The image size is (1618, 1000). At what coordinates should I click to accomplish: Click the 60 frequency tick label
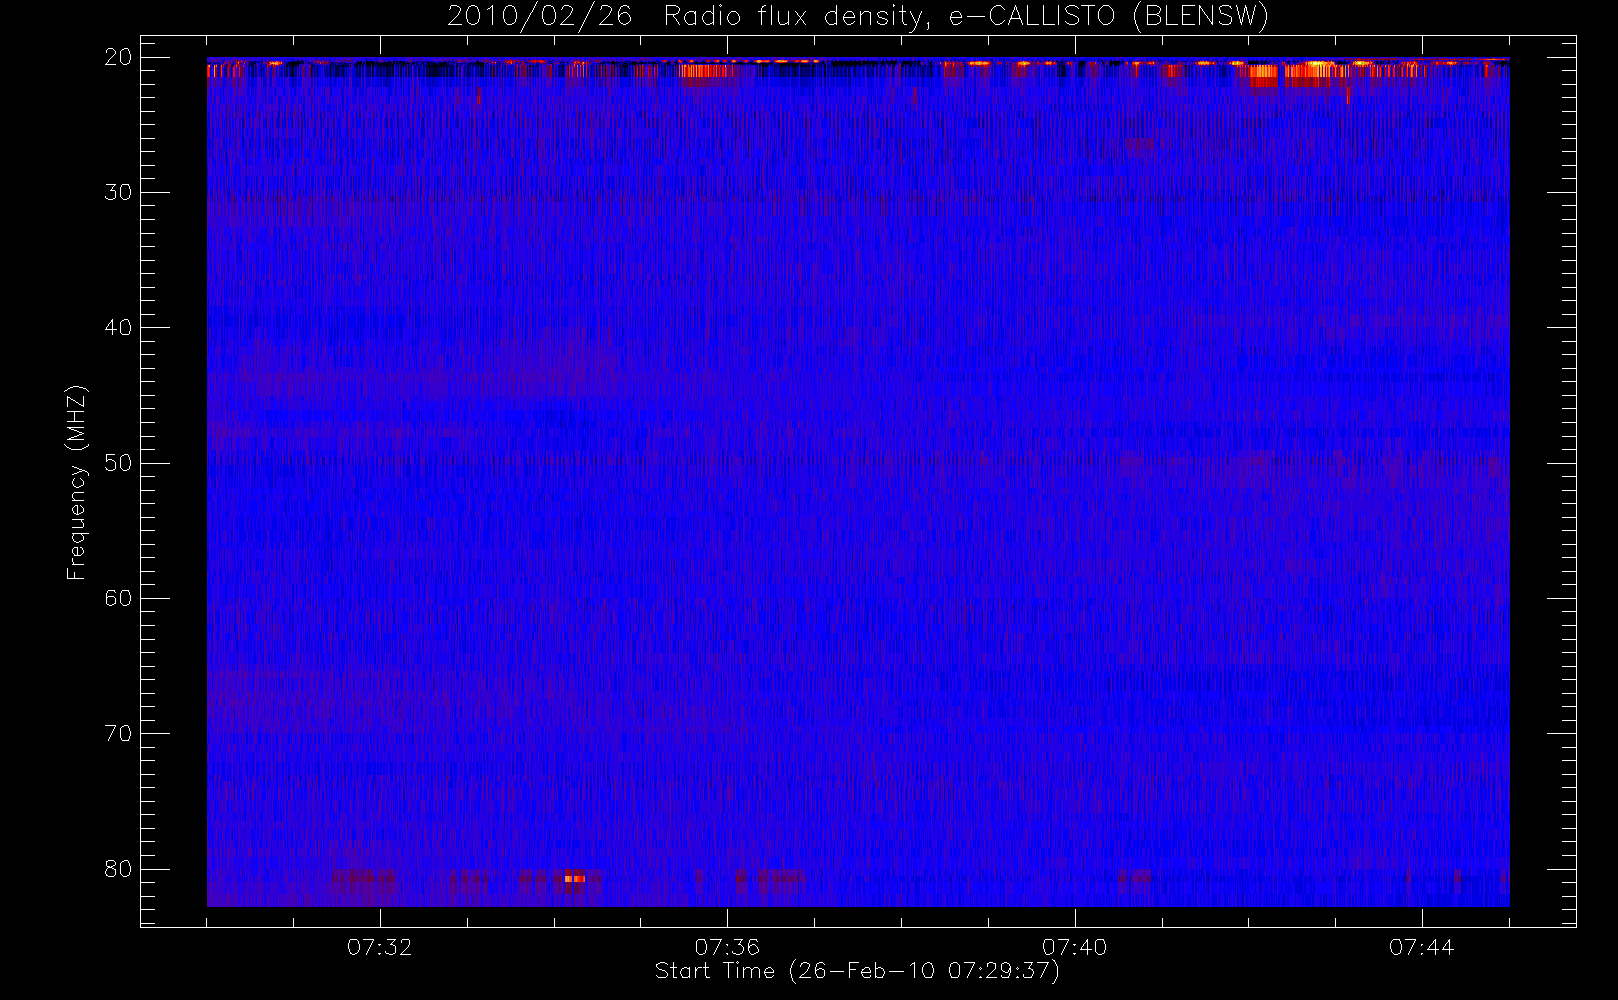tap(118, 598)
